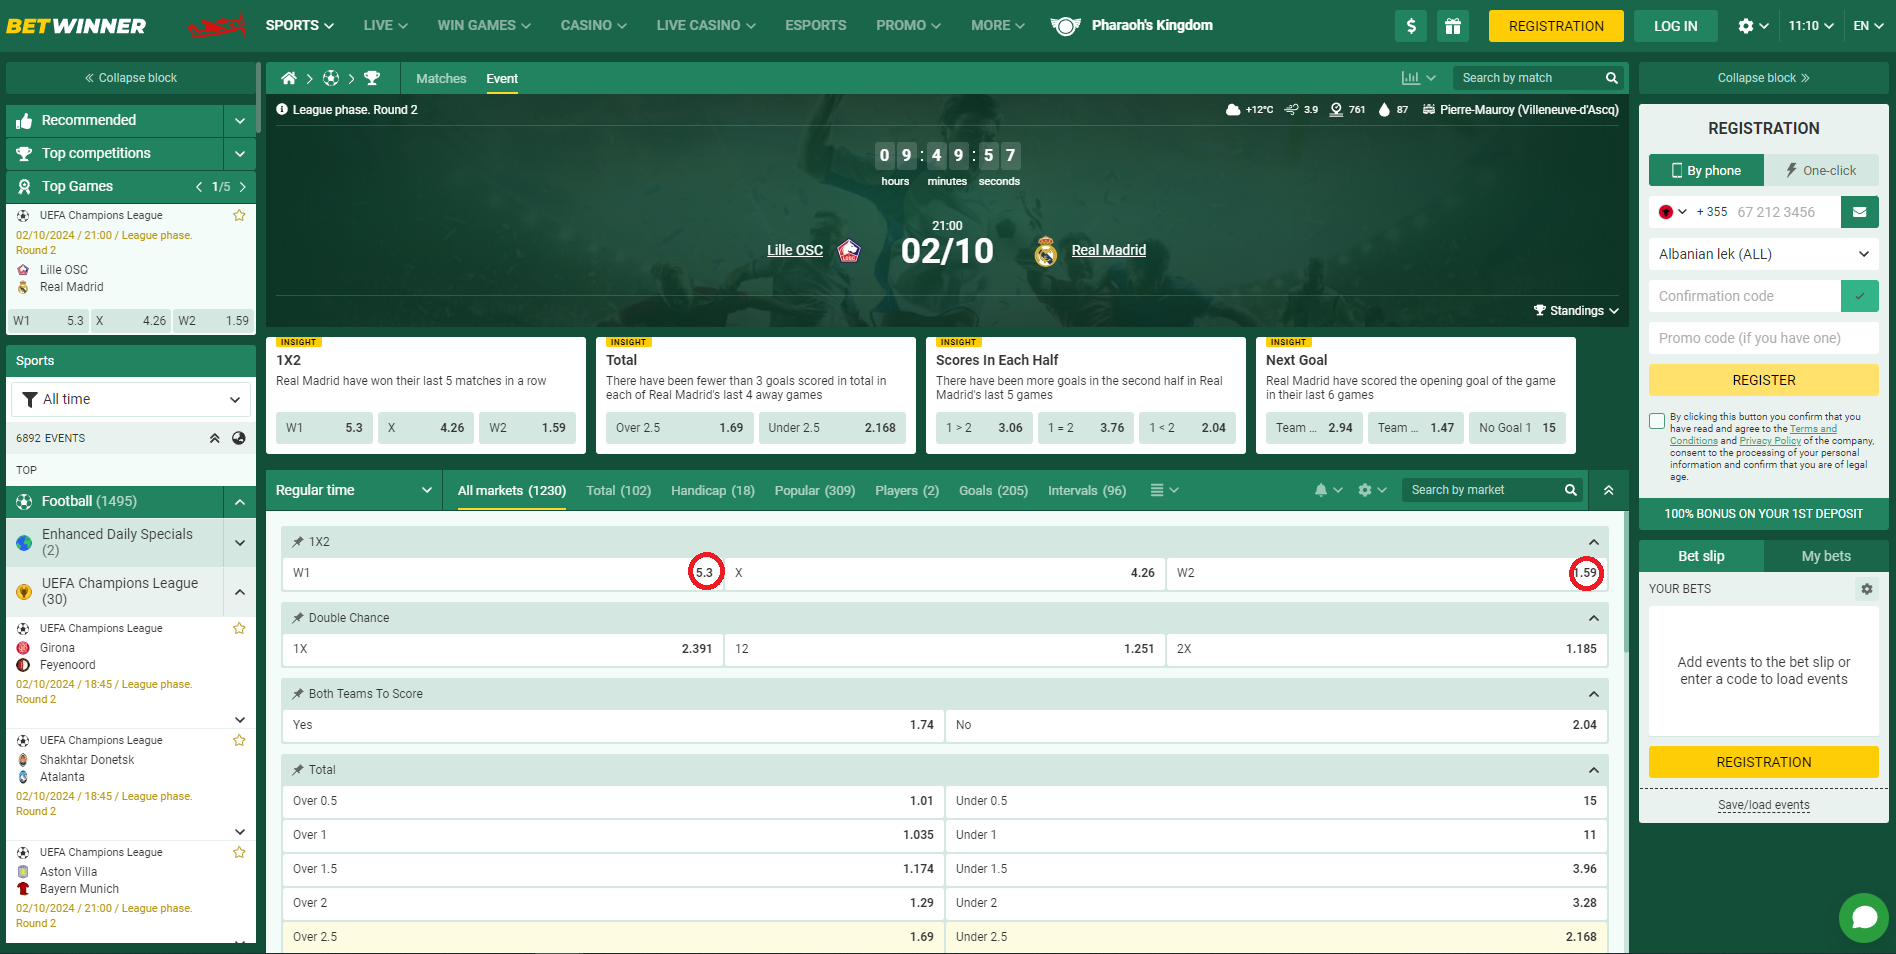This screenshot has height=954, width=1896.
Task: Open Lille OSC team link
Action: (x=795, y=250)
